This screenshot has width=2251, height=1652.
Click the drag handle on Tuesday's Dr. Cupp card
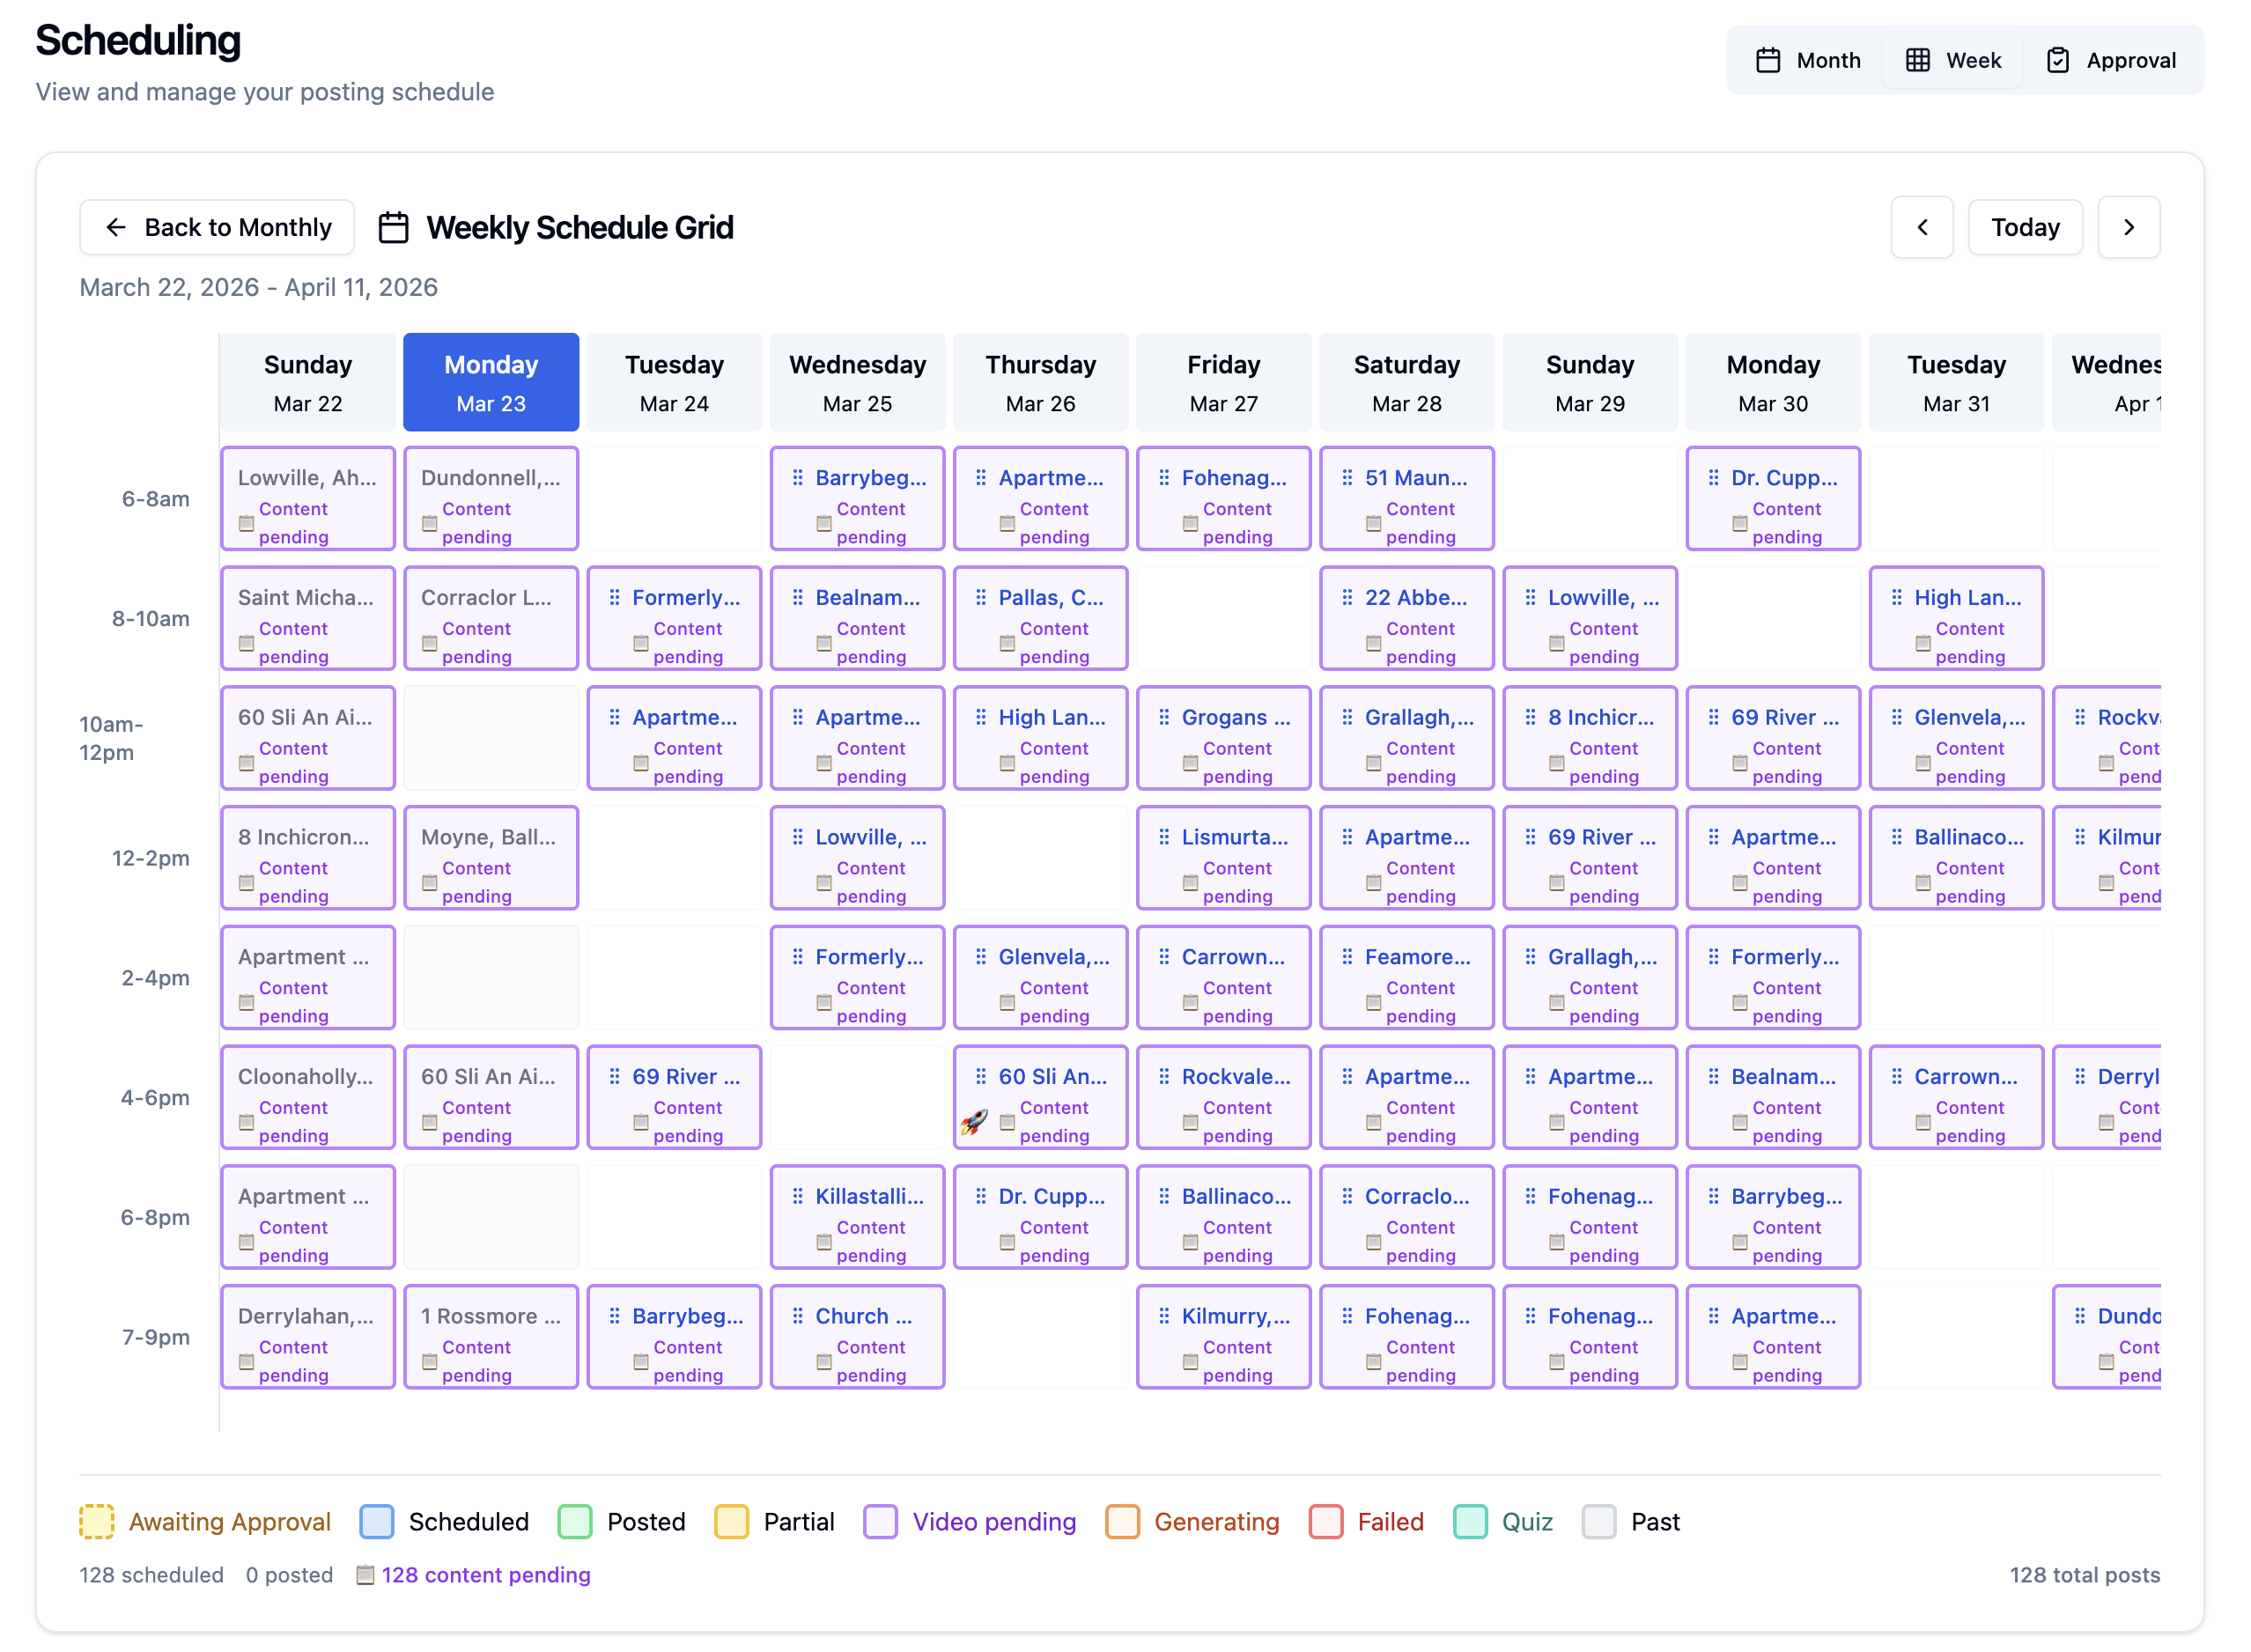1713,478
